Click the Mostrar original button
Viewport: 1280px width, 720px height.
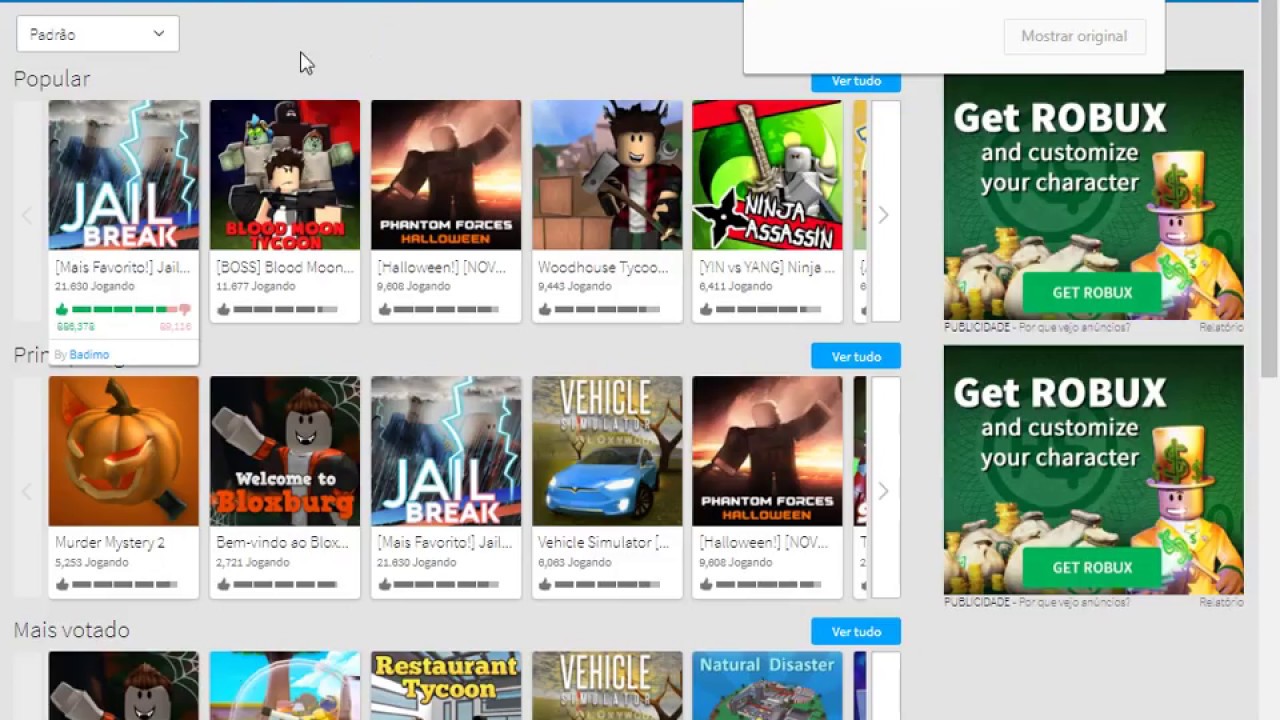coord(1074,36)
